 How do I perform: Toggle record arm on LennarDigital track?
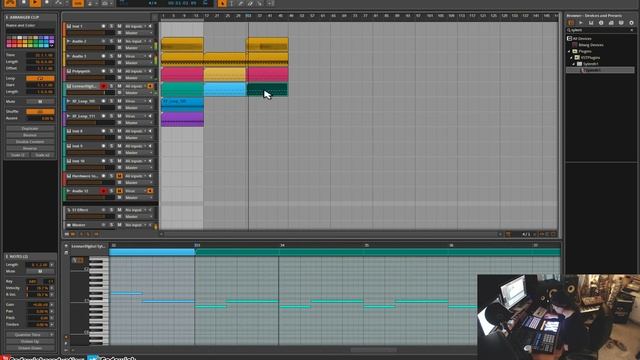103,86
